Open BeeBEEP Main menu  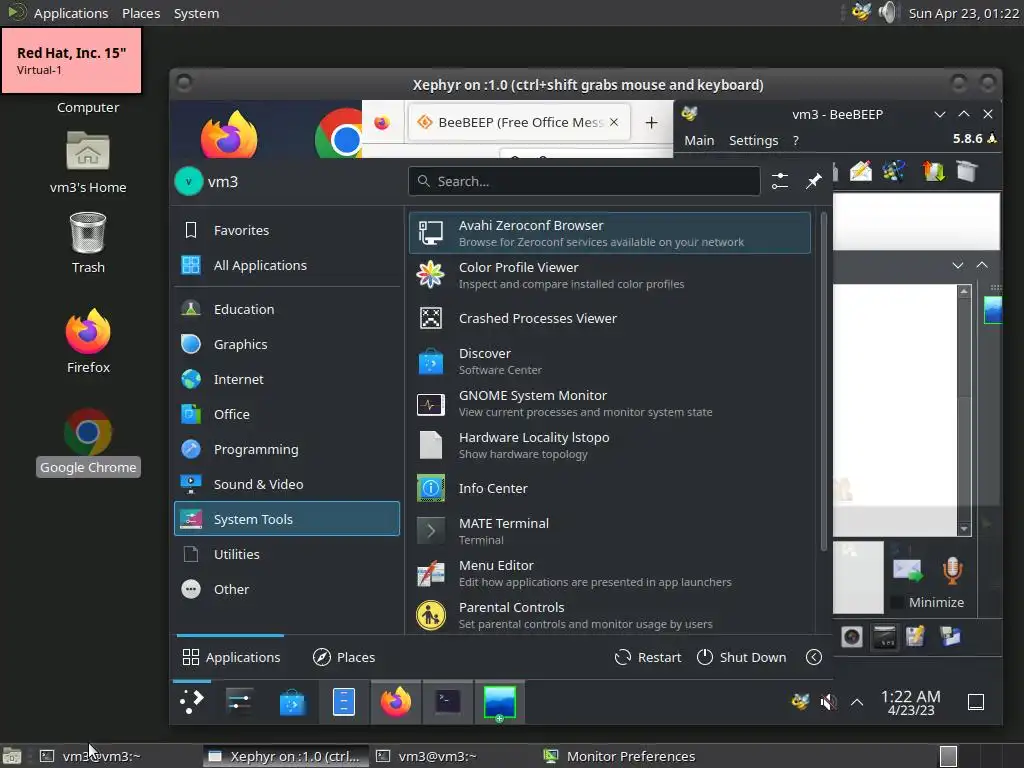[699, 140]
